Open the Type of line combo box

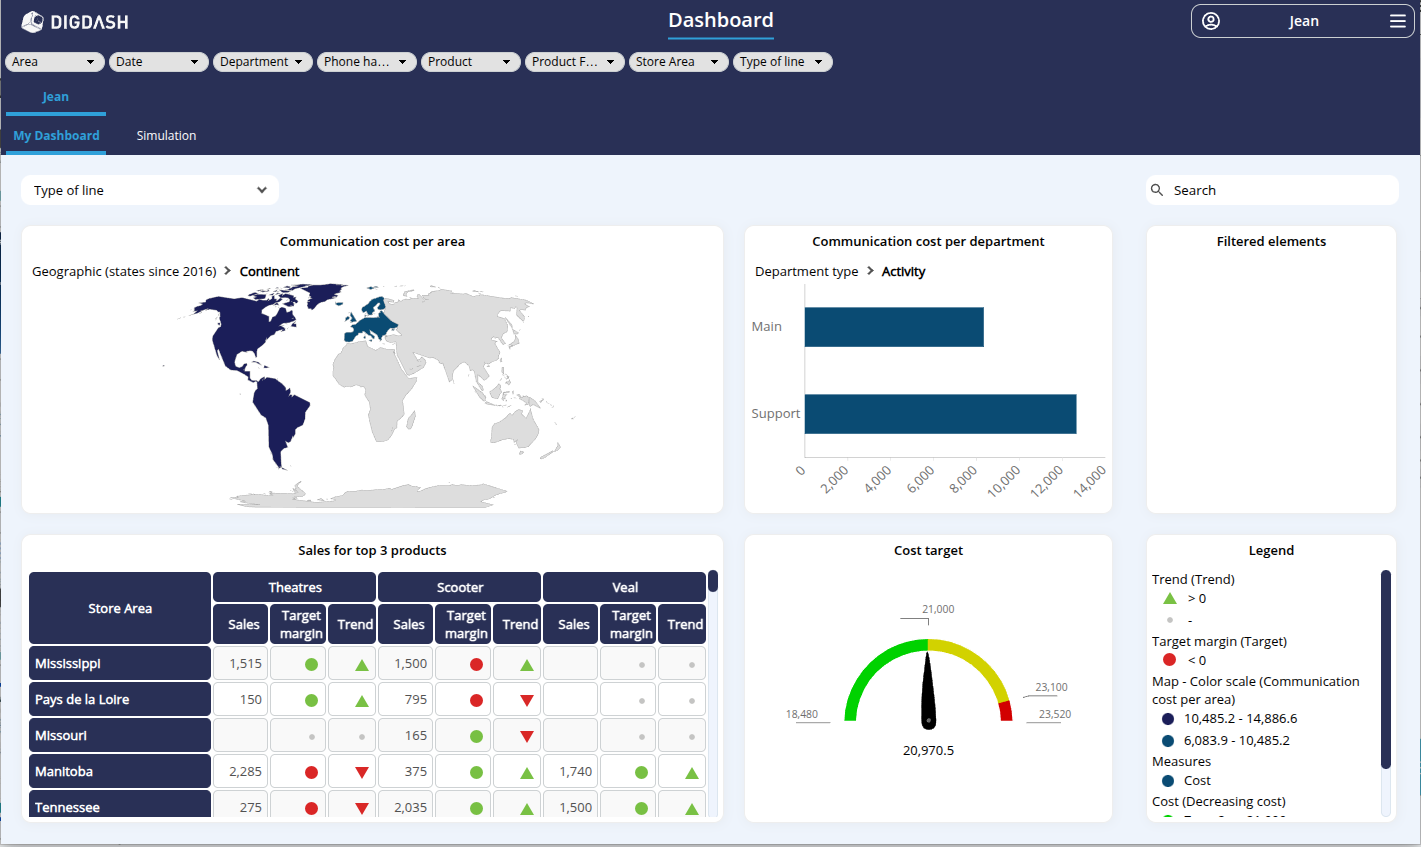pos(150,190)
